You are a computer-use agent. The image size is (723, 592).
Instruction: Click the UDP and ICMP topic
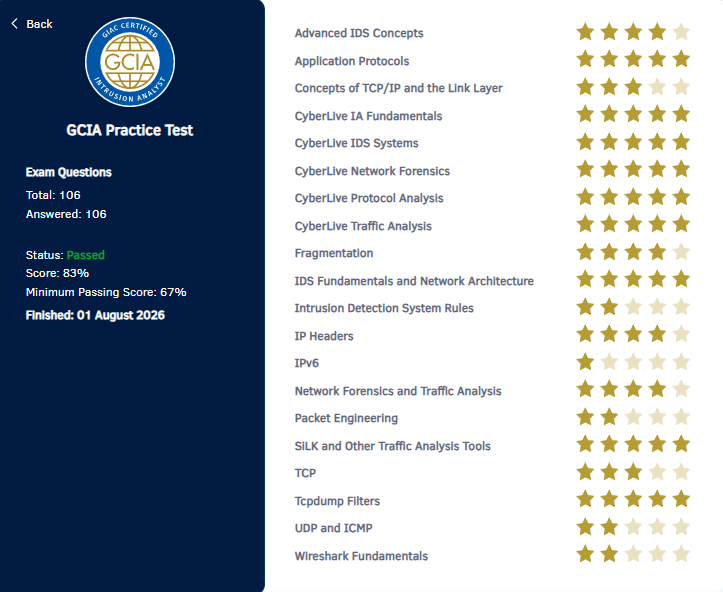[x=333, y=528]
